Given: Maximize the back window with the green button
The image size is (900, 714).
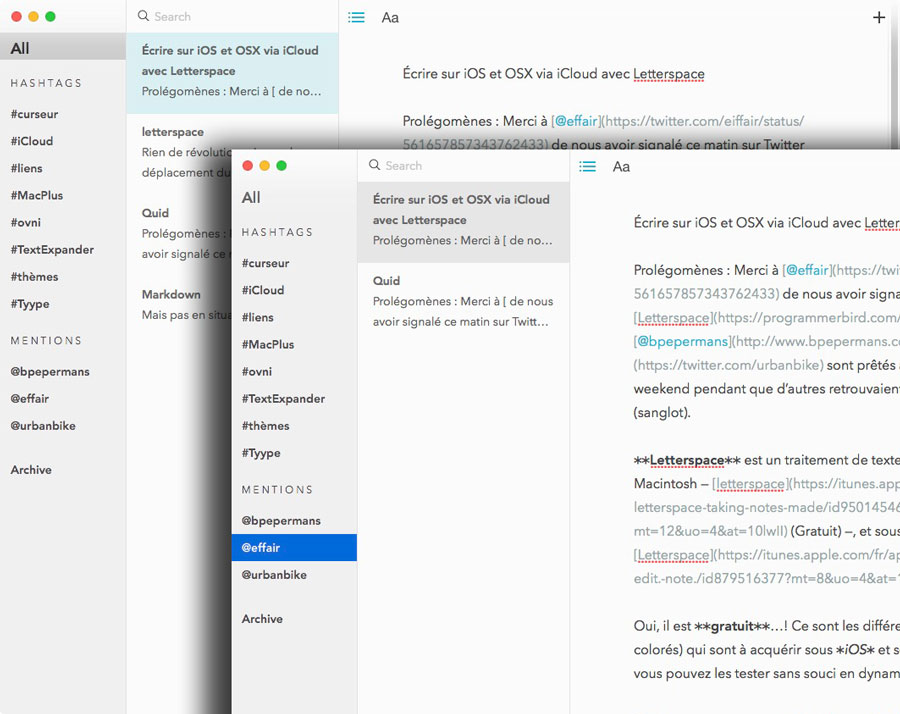Looking at the screenshot, I should tap(51, 17).
